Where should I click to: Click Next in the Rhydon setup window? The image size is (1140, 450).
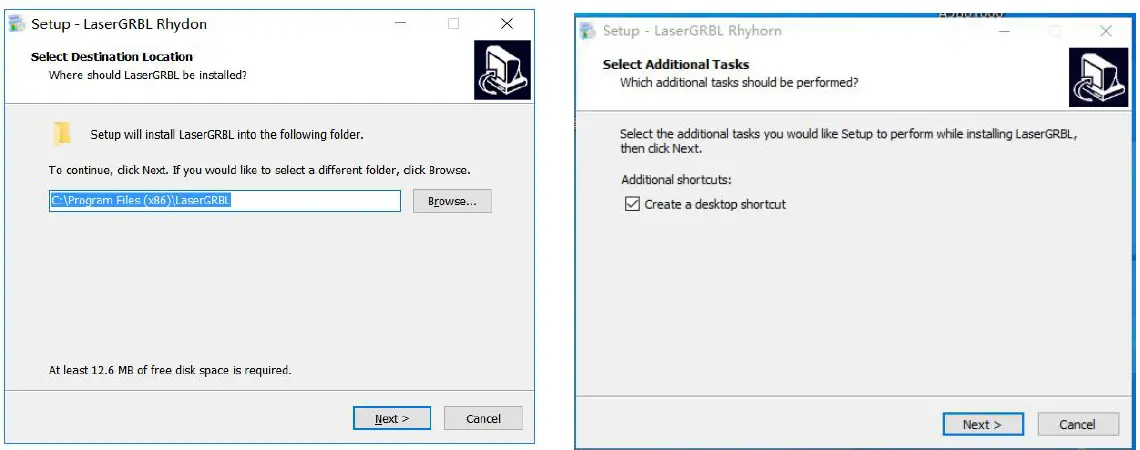tap(392, 418)
